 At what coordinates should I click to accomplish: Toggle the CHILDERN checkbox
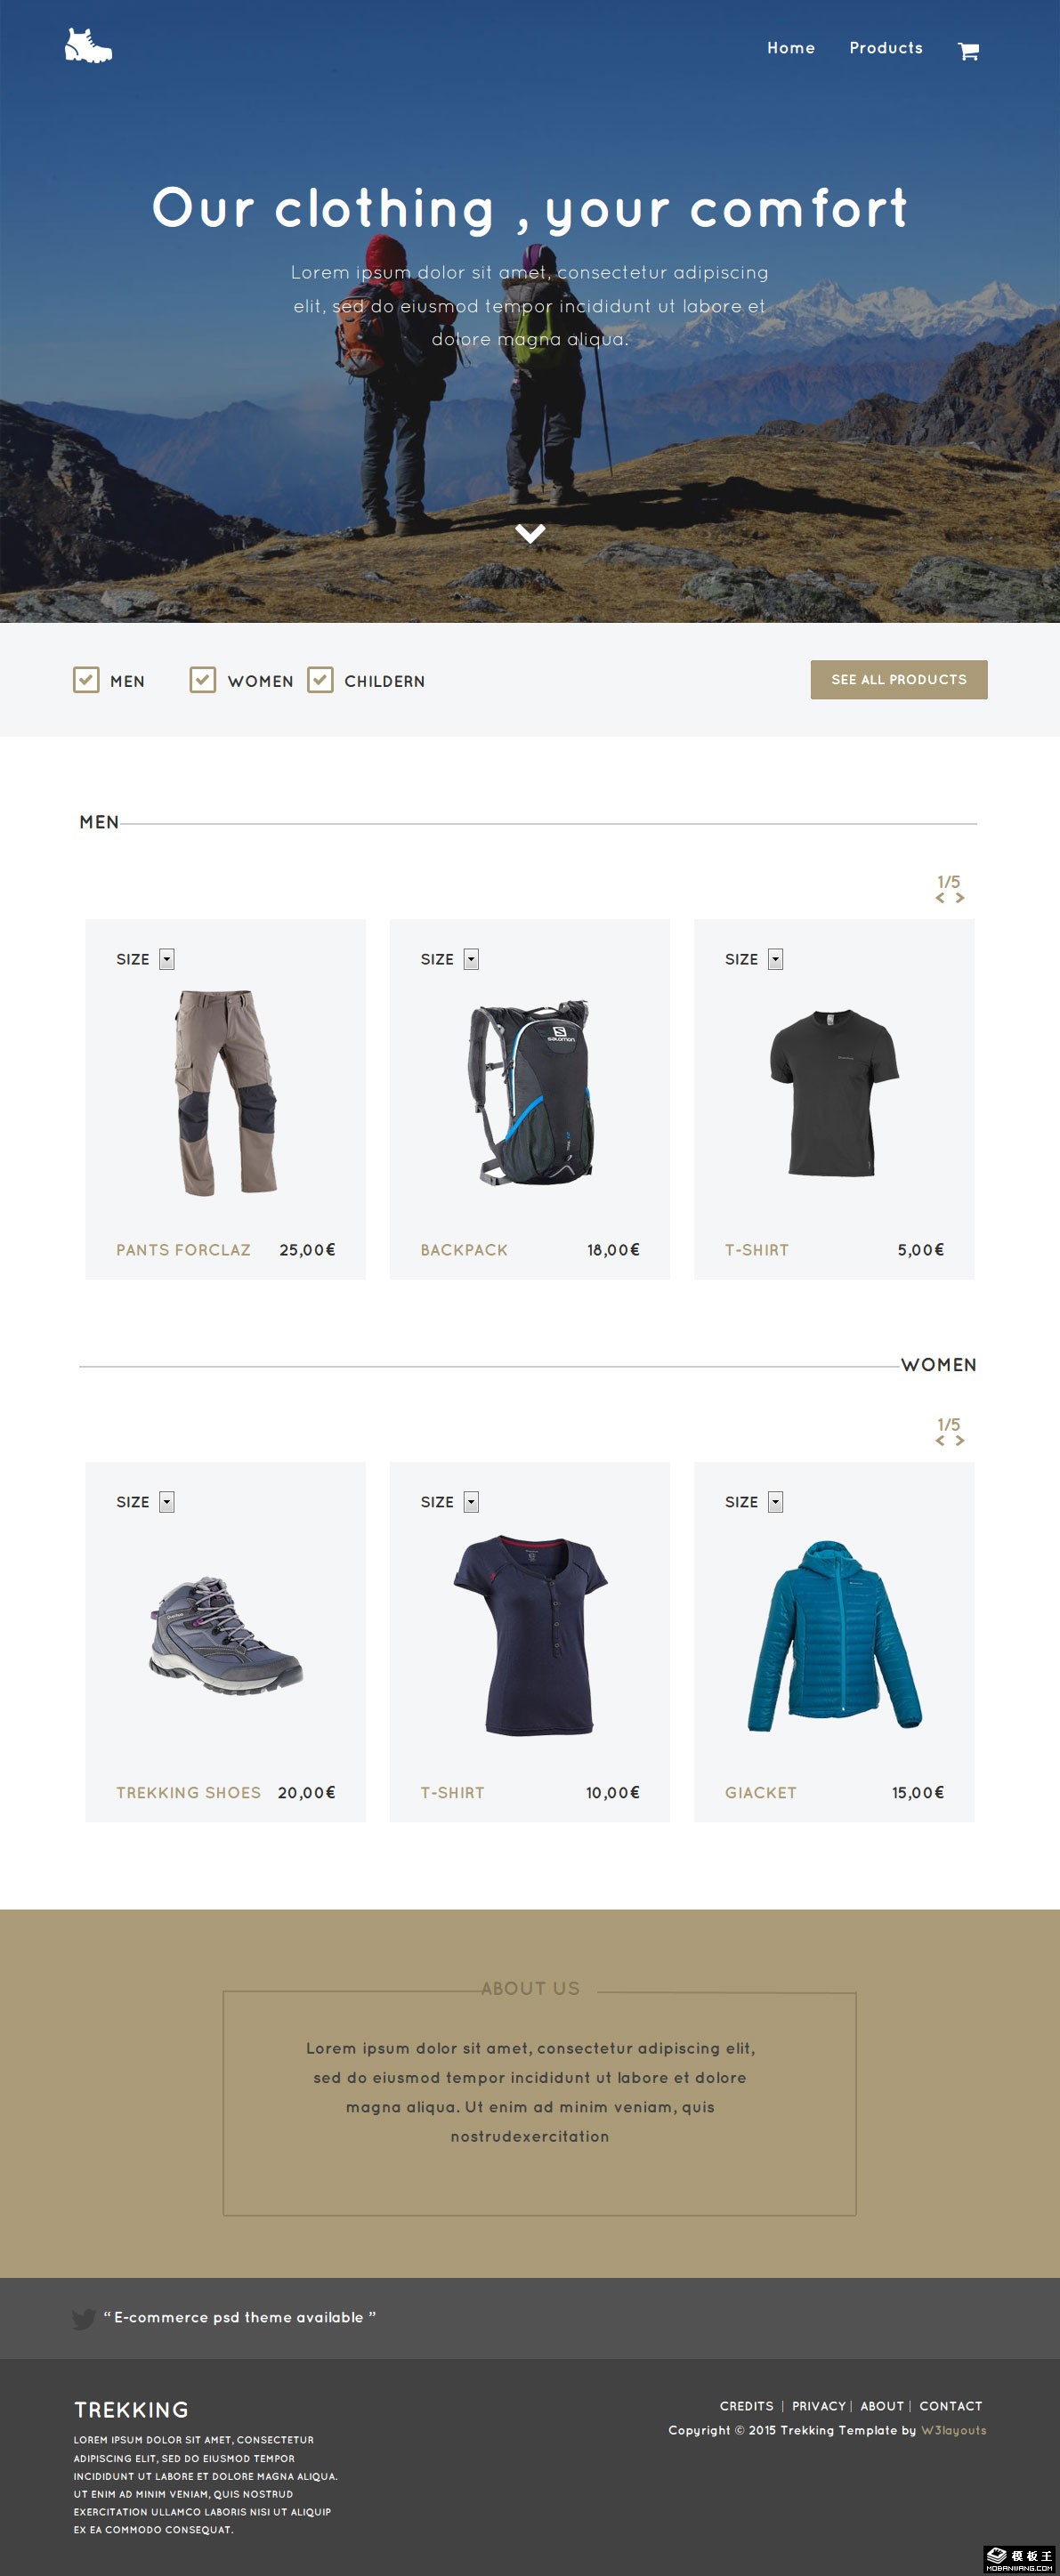pyautogui.click(x=320, y=680)
